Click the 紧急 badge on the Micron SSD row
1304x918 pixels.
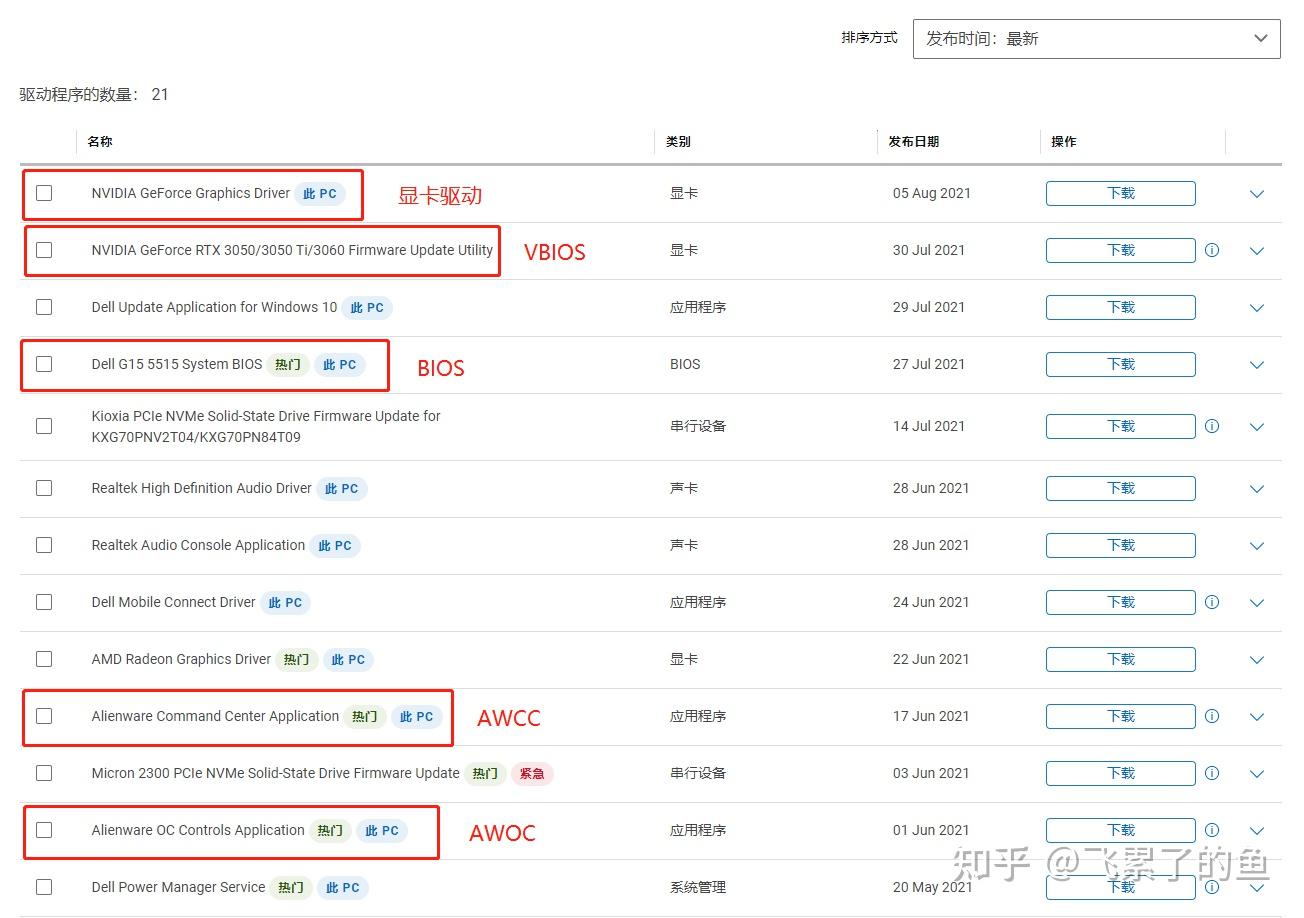click(x=532, y=773)
